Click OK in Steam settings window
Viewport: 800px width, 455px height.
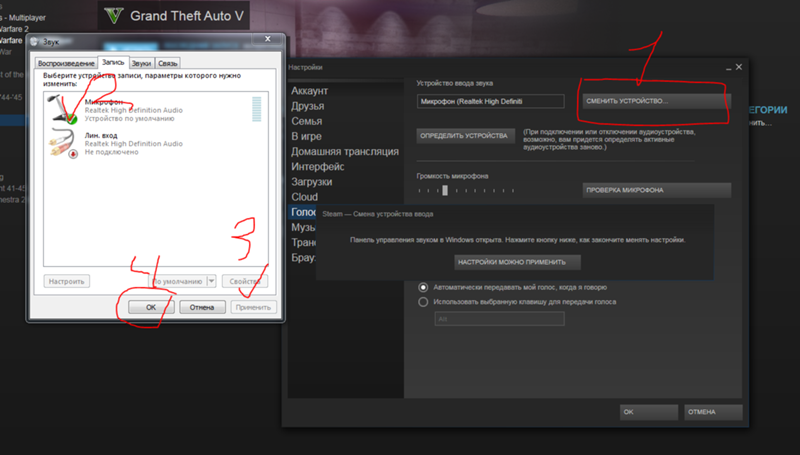click(648, 412)
